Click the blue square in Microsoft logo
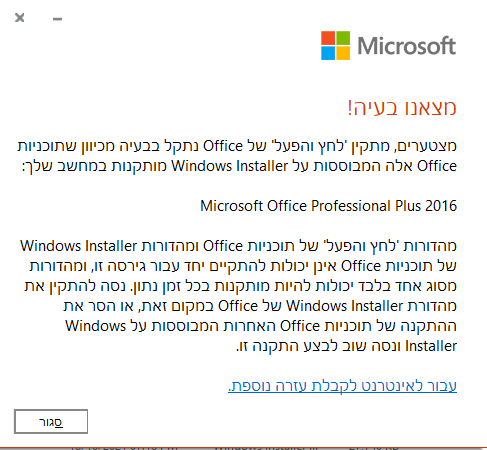 coord(328,53)
